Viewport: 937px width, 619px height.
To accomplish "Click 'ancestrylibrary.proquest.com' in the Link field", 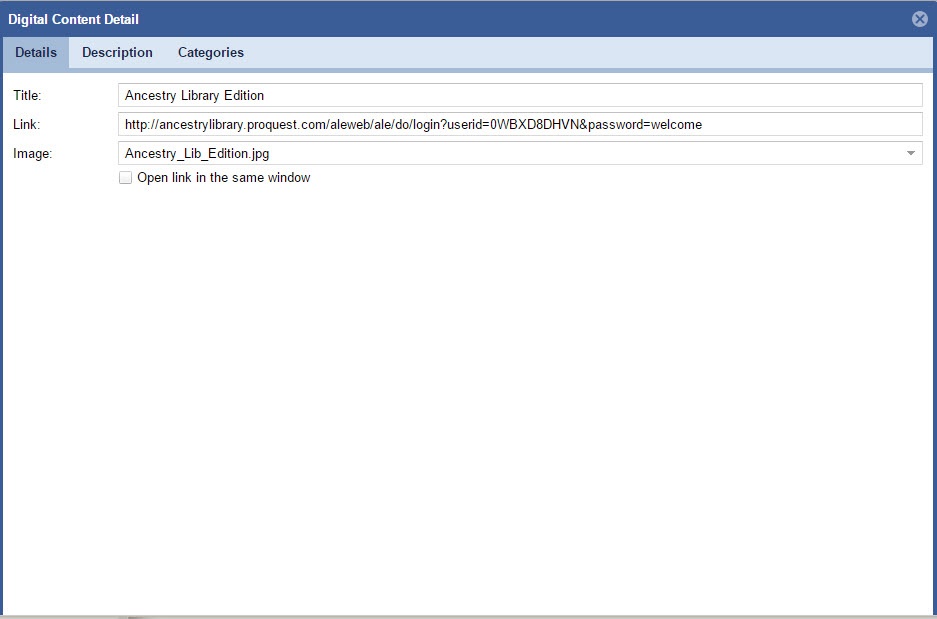I will click(x=239, y=125).
